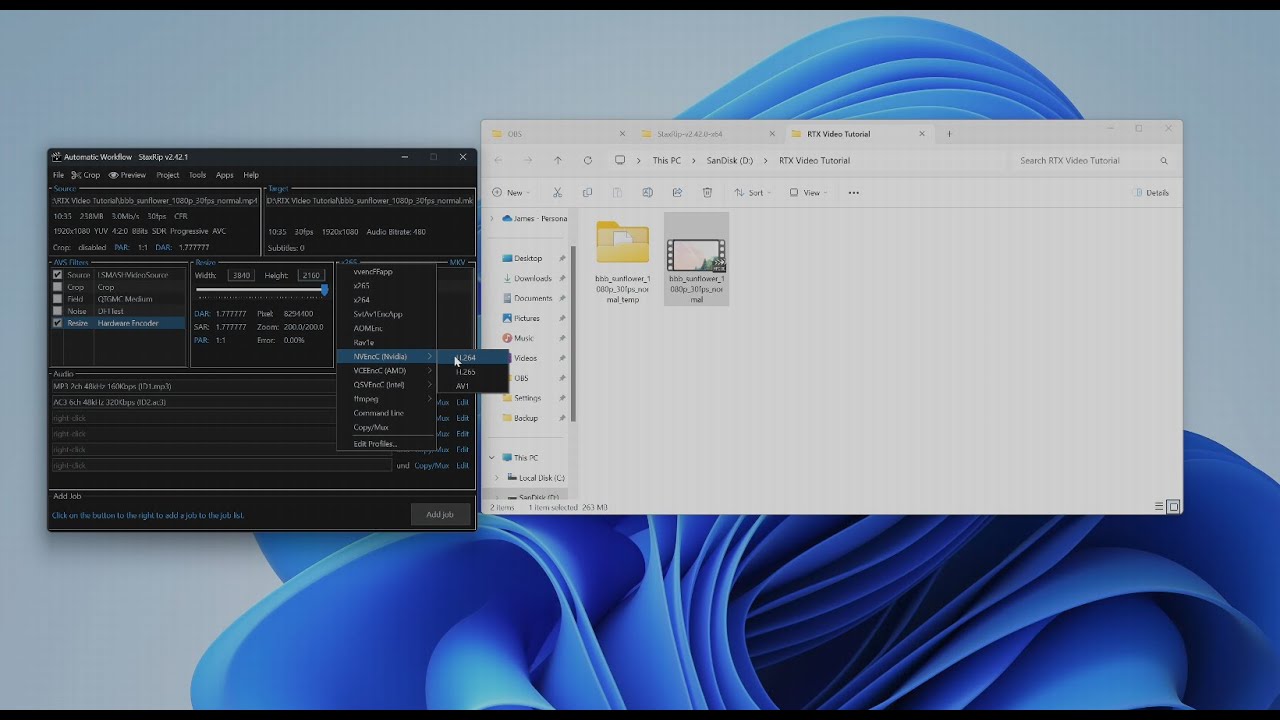The width and height of the screenshot is (1280, 720).
Task: Toggle the Source filter checkbox
Action: [58, 275]
